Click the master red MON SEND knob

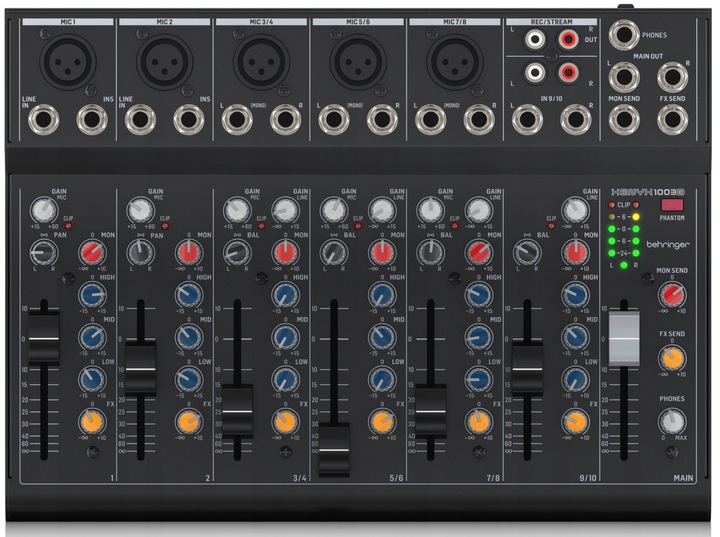click(x=672, y=295)
